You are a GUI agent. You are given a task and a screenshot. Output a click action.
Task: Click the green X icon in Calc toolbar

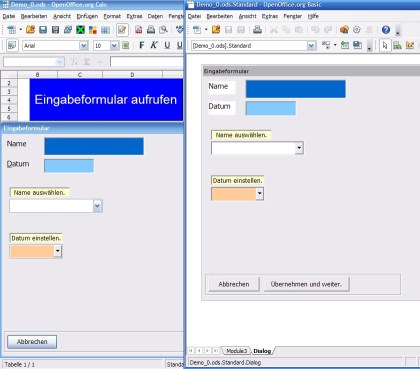click(x=80, y=30)
